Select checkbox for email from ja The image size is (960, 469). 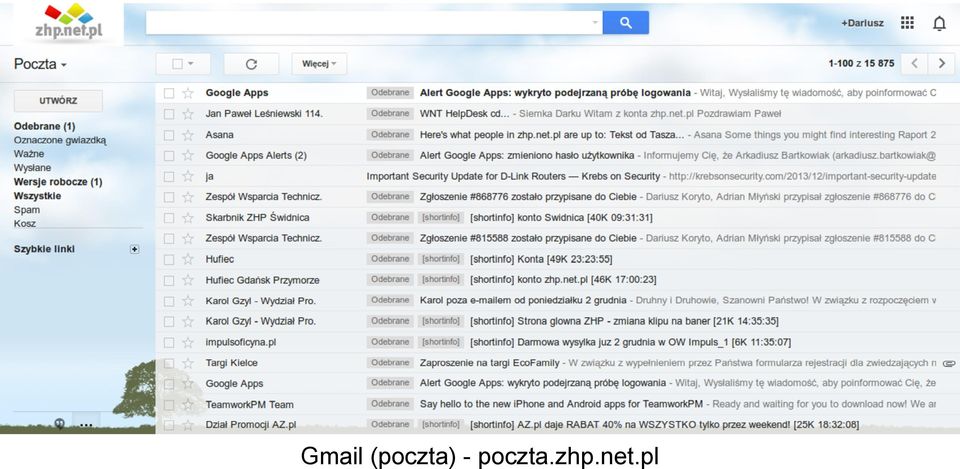tap(169, 176)
